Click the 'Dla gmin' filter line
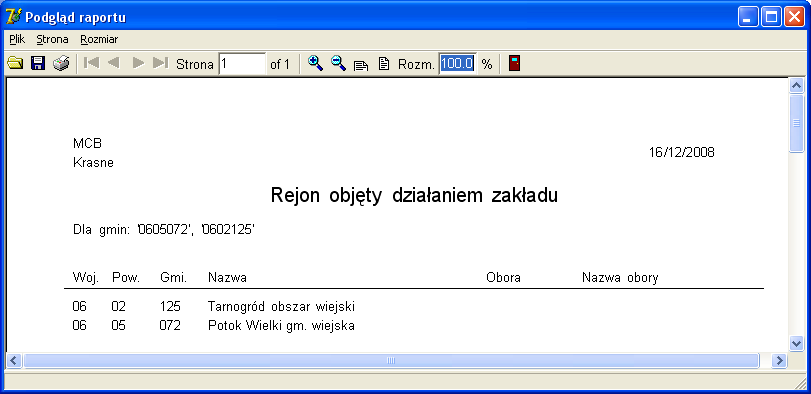 (164, 229)
